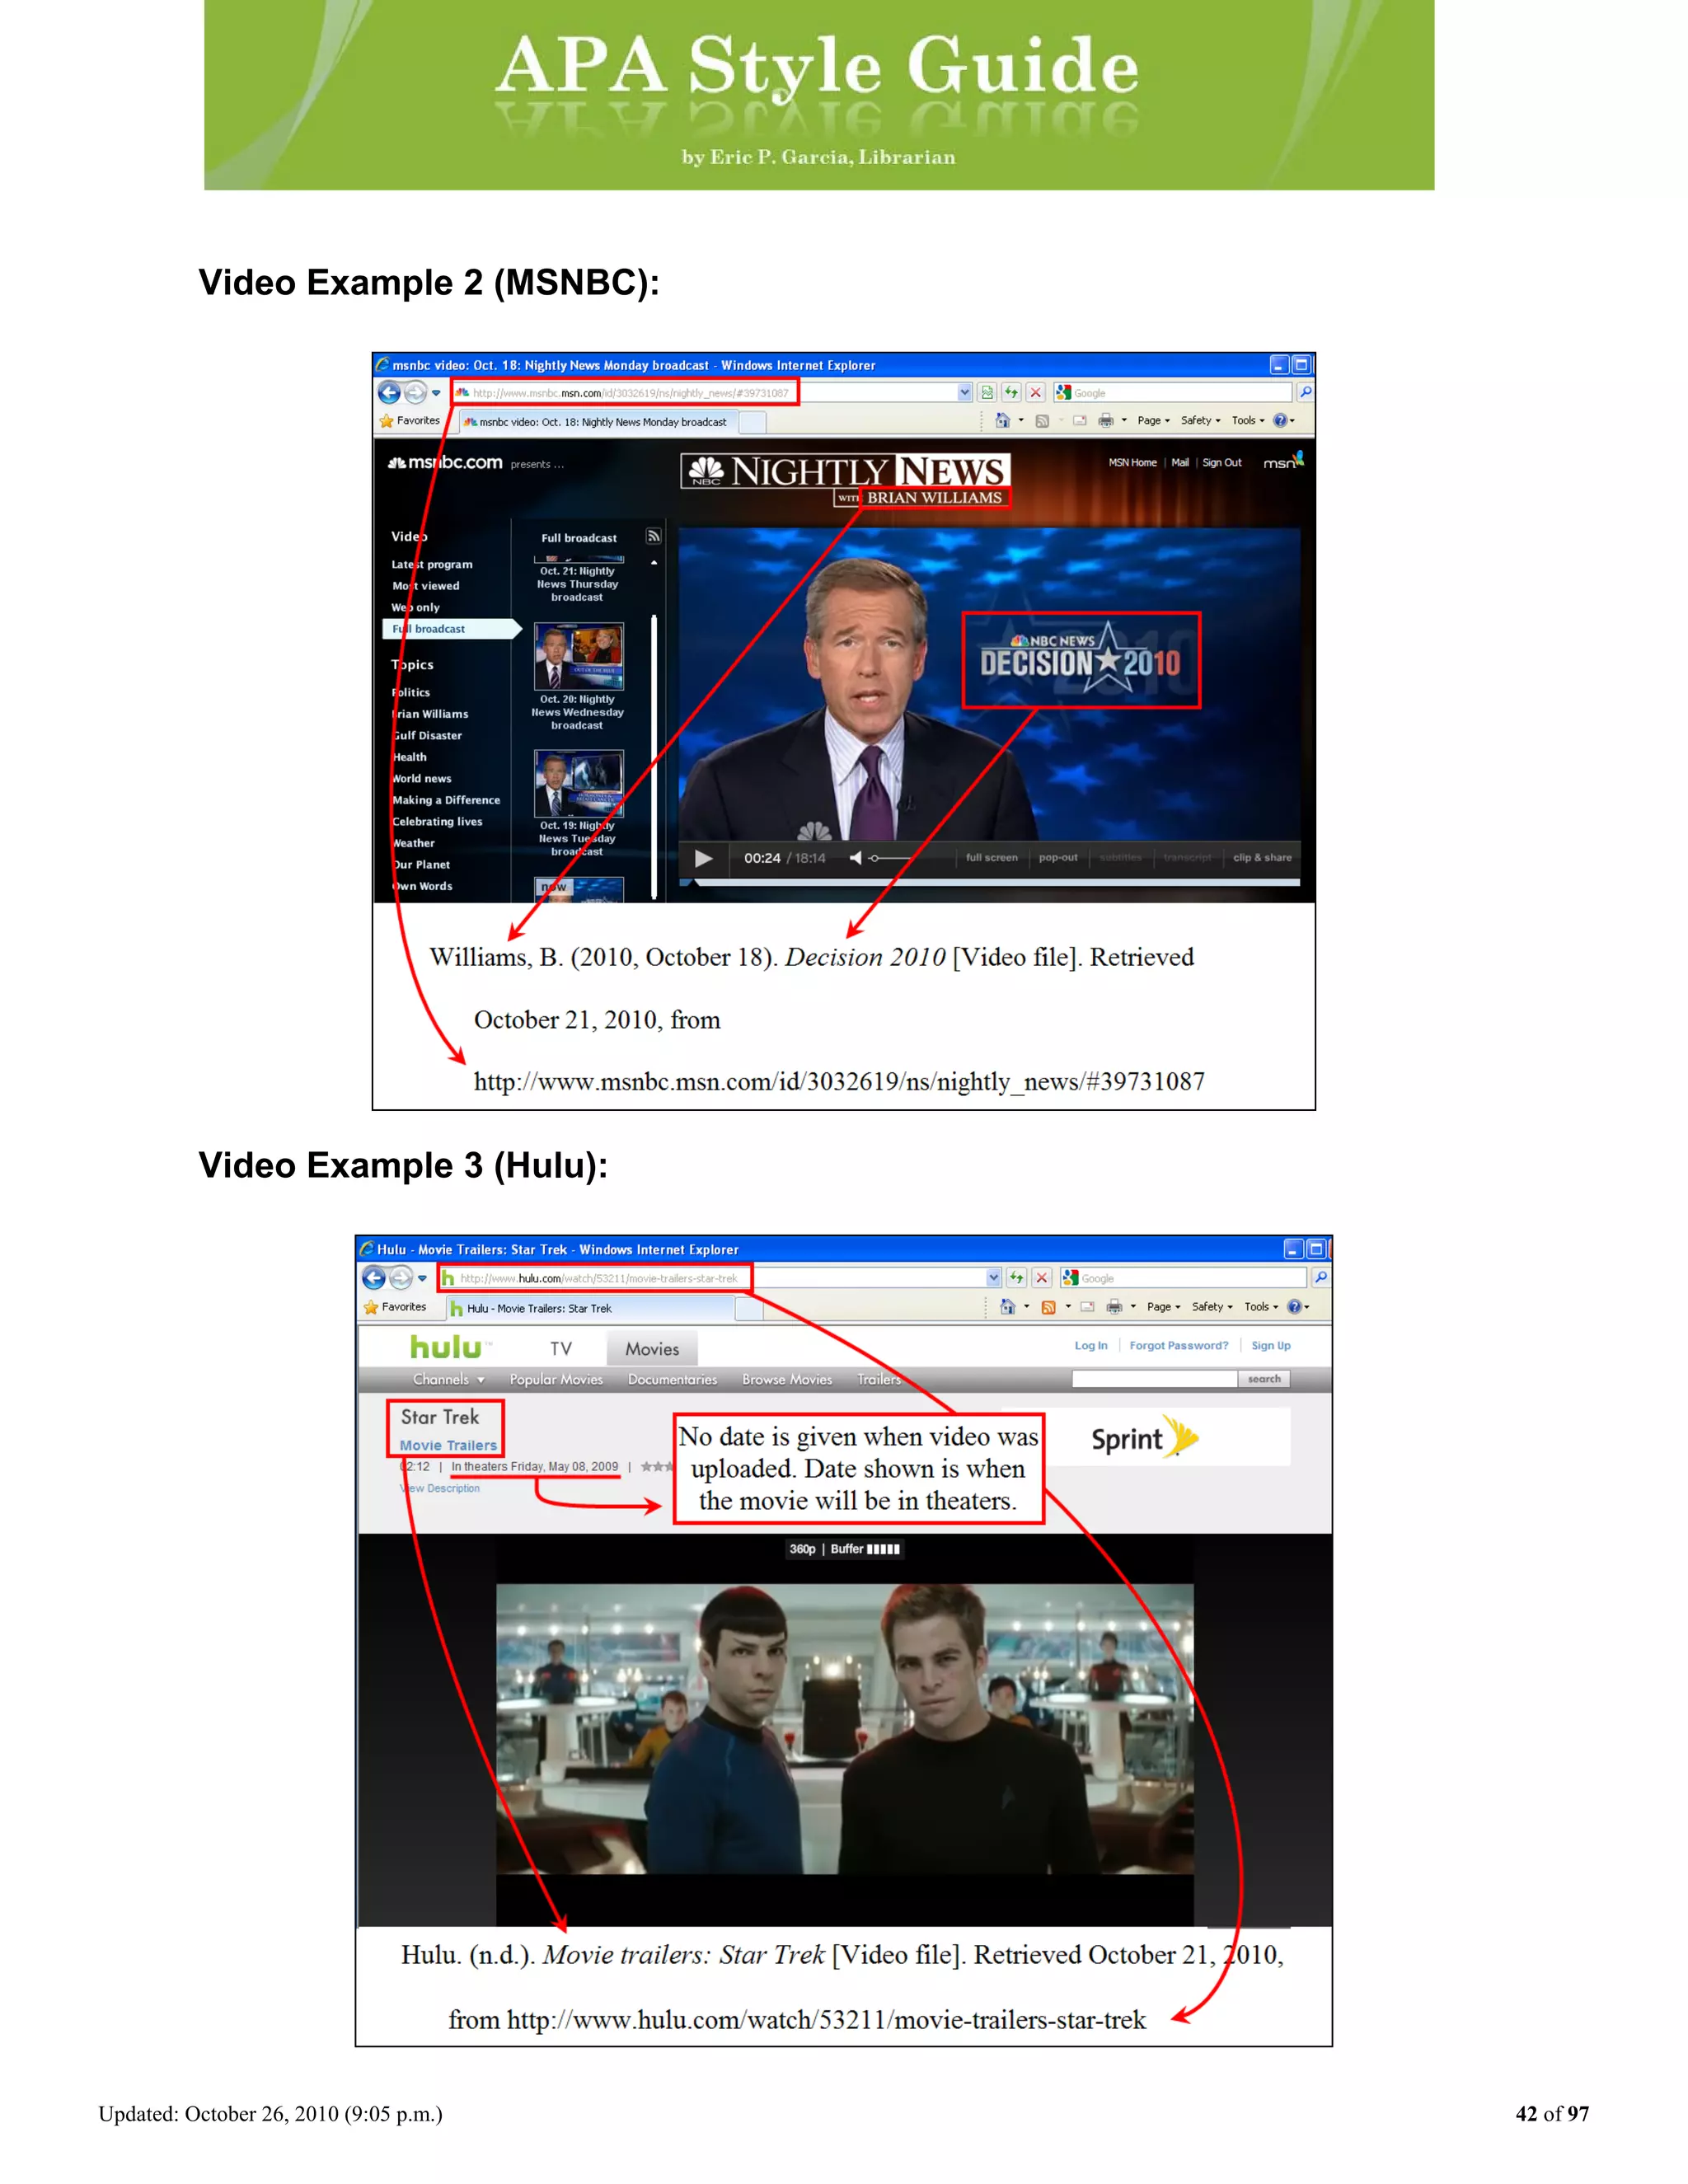Stop loading the Hulu page
Screen dimensions: 1688x2184
[x=1041, y=1278]
